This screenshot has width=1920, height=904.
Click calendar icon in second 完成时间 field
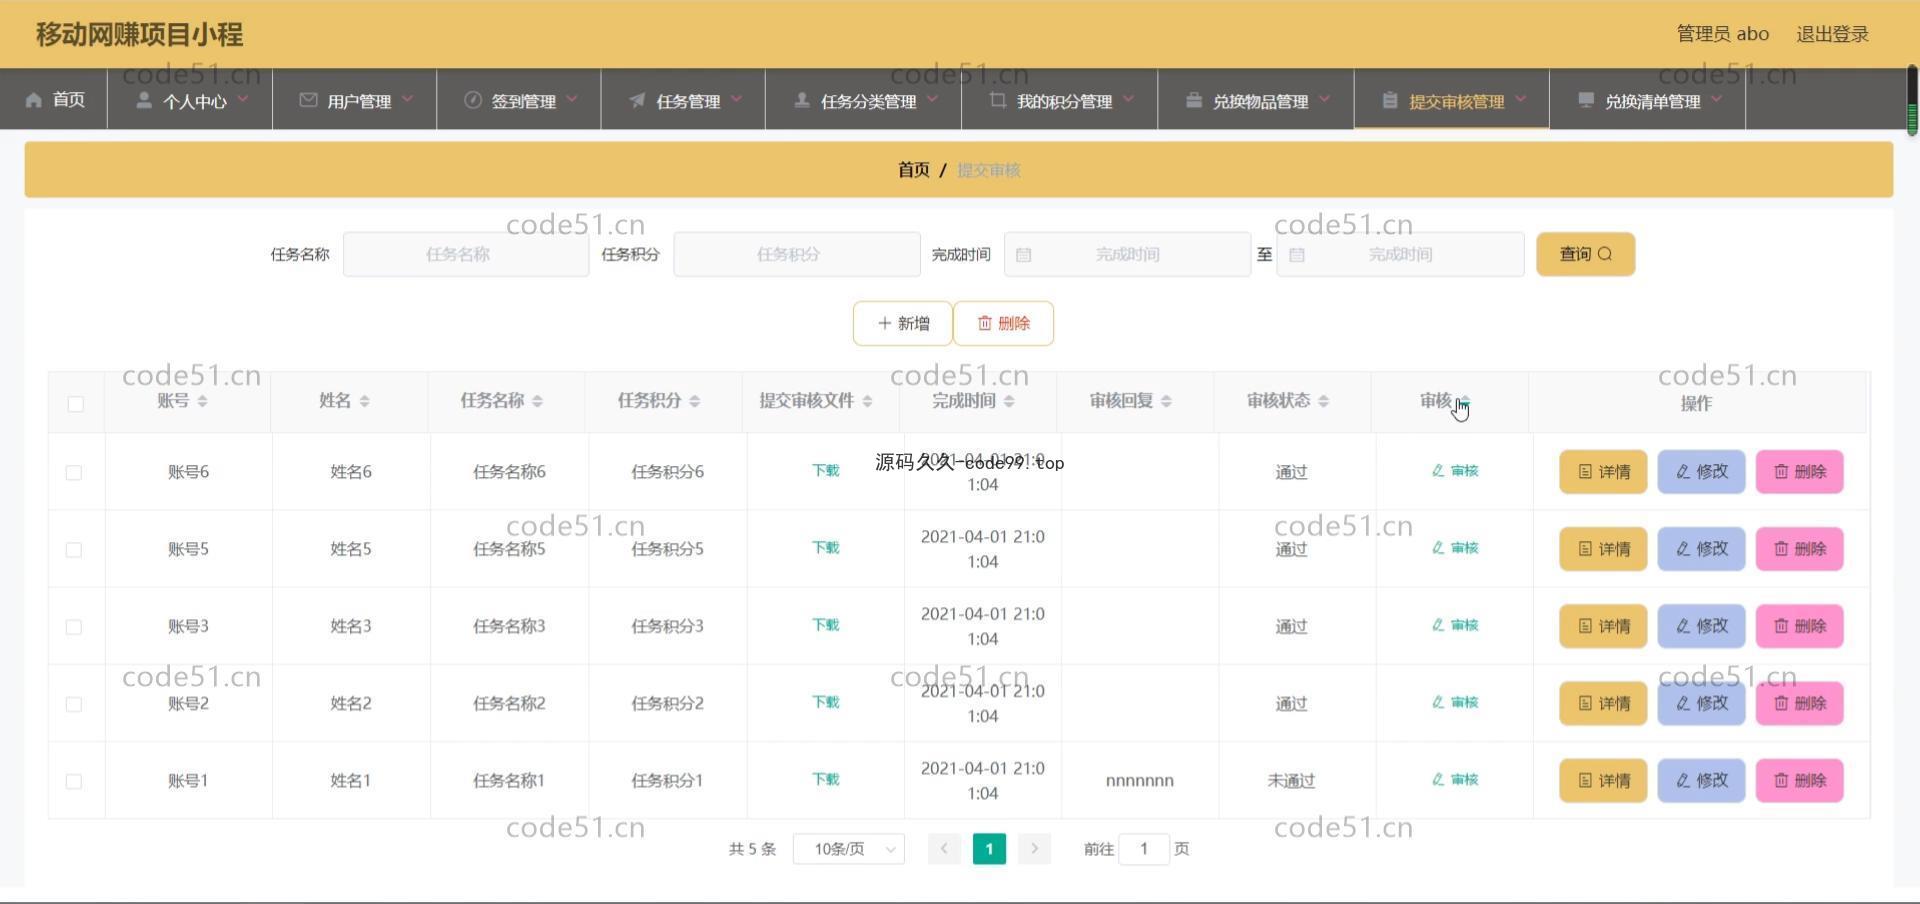(1297, 255)
